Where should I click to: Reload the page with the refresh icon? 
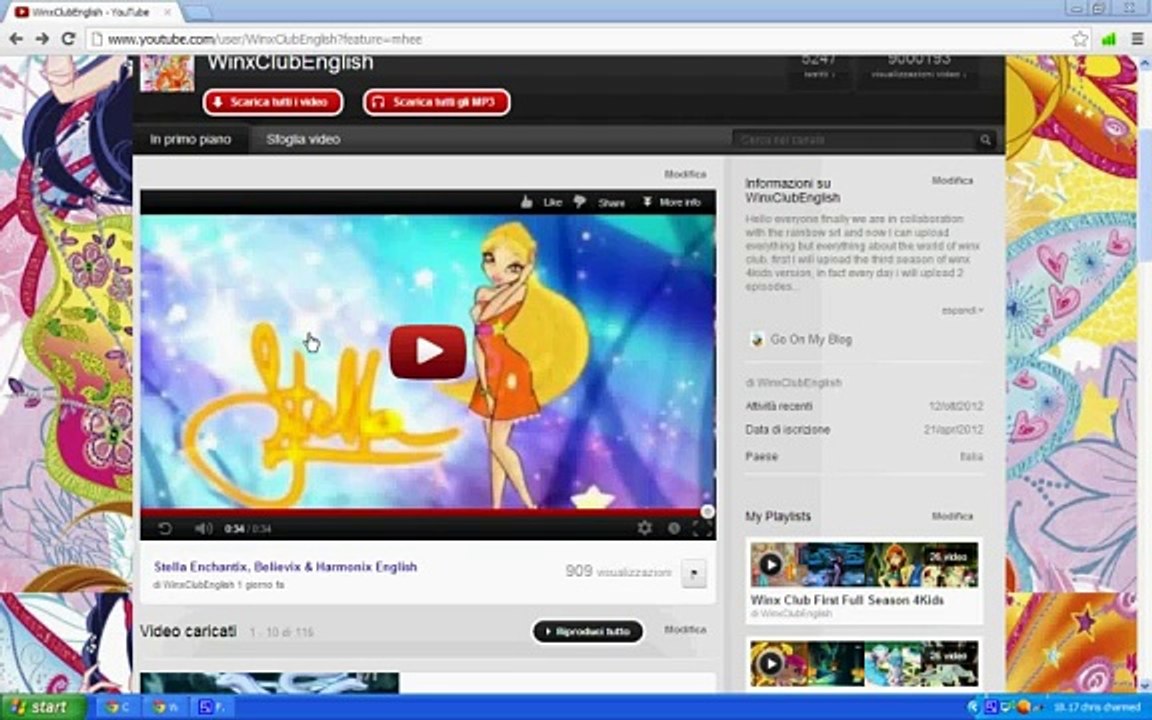click(68, 39)
